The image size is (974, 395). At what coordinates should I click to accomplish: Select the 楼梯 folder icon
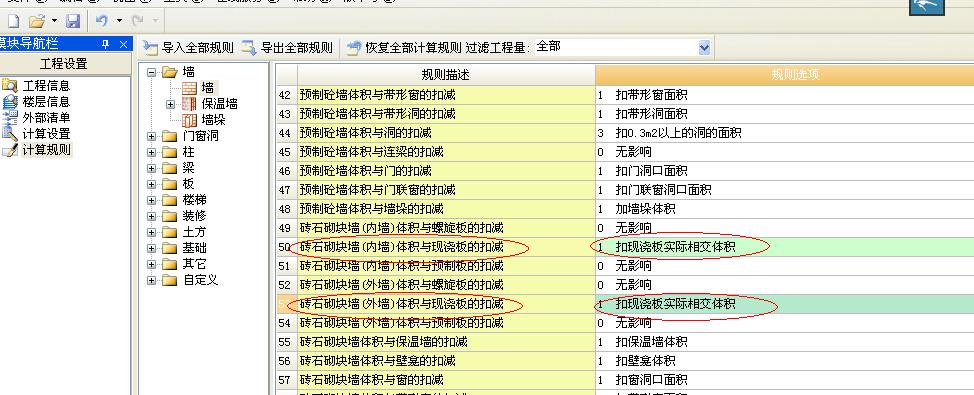(170, 201)
